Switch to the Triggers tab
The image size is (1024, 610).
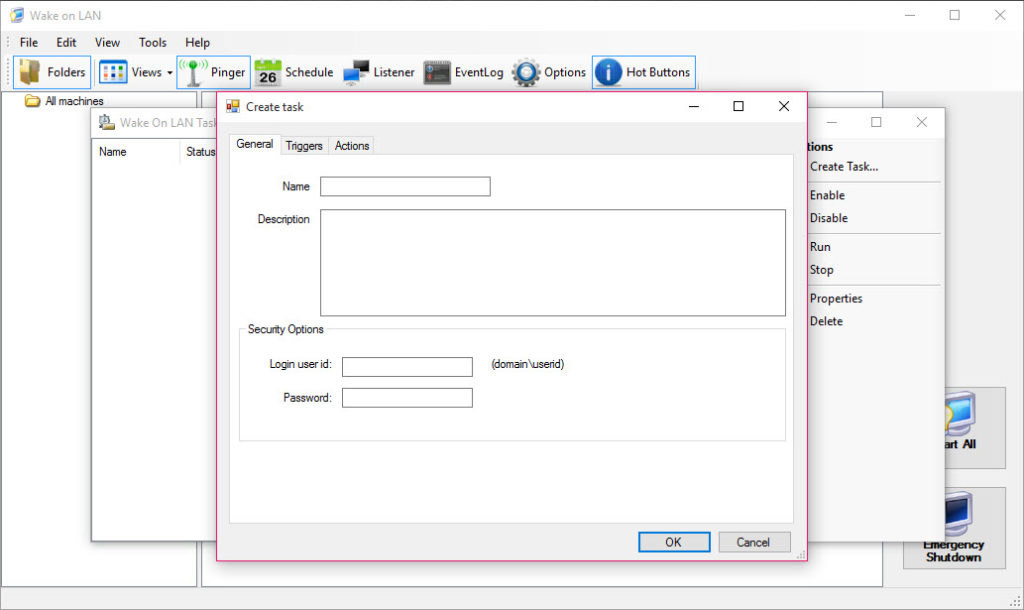304,146
